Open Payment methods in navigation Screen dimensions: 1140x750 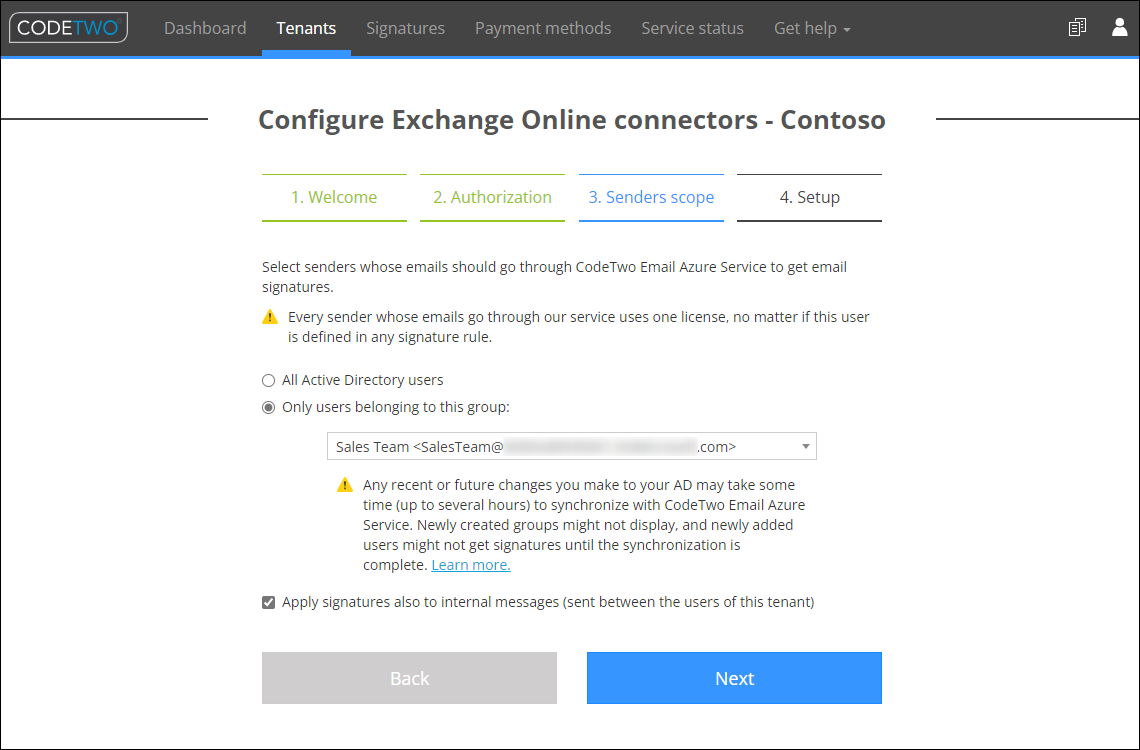point(543,28)
